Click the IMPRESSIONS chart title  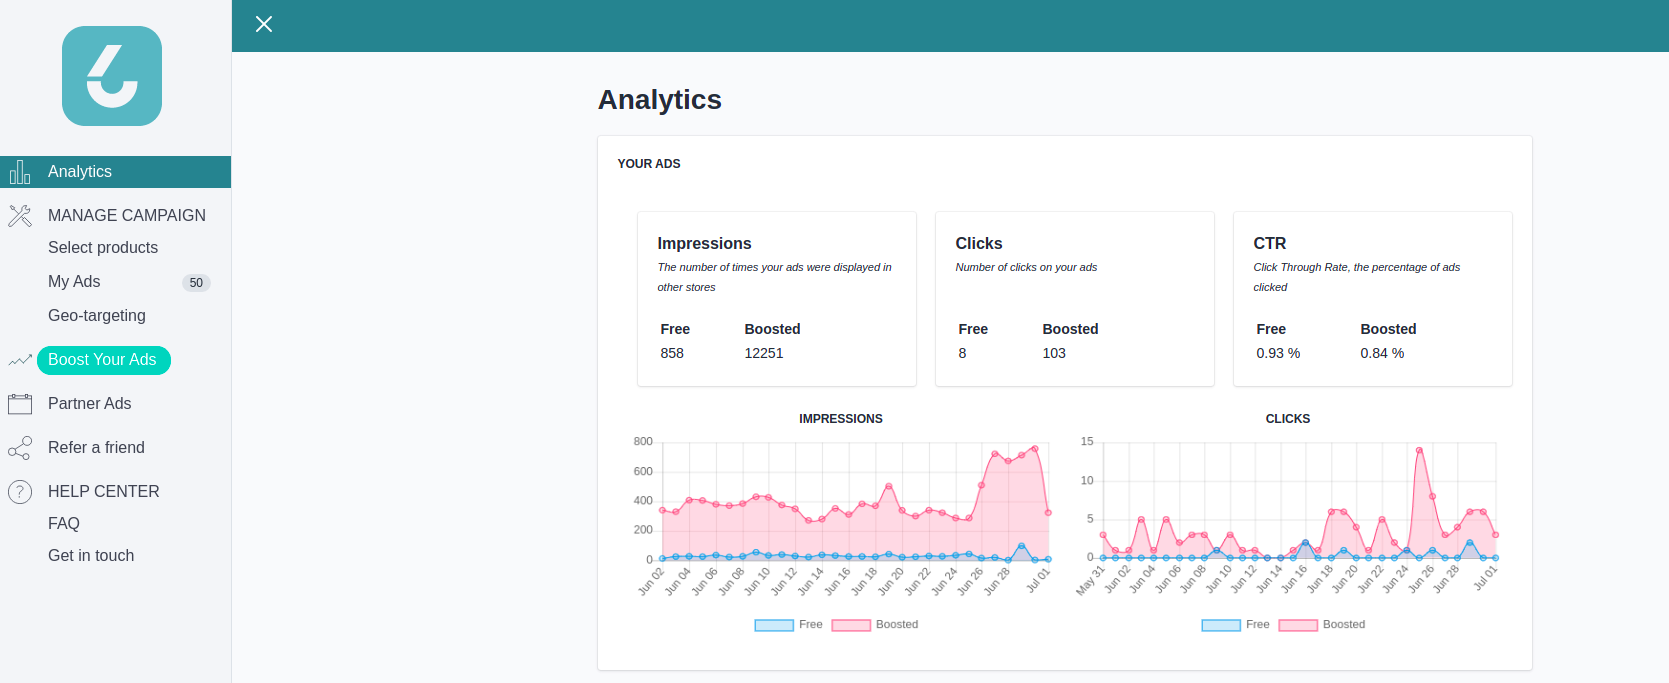841,419
